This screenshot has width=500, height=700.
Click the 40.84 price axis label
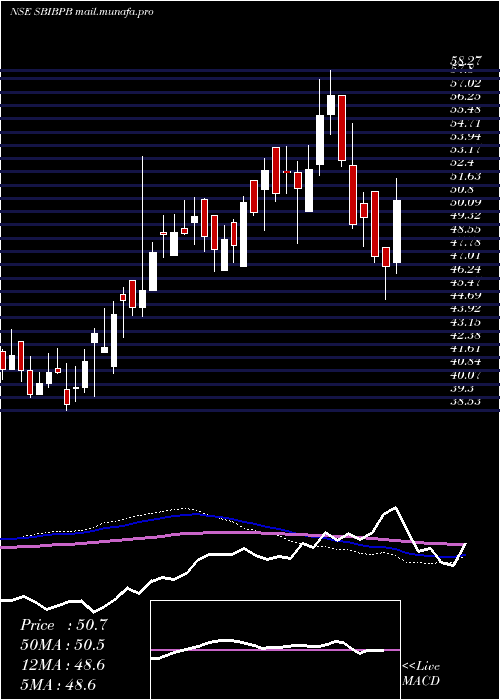click(x=464, y=362)
